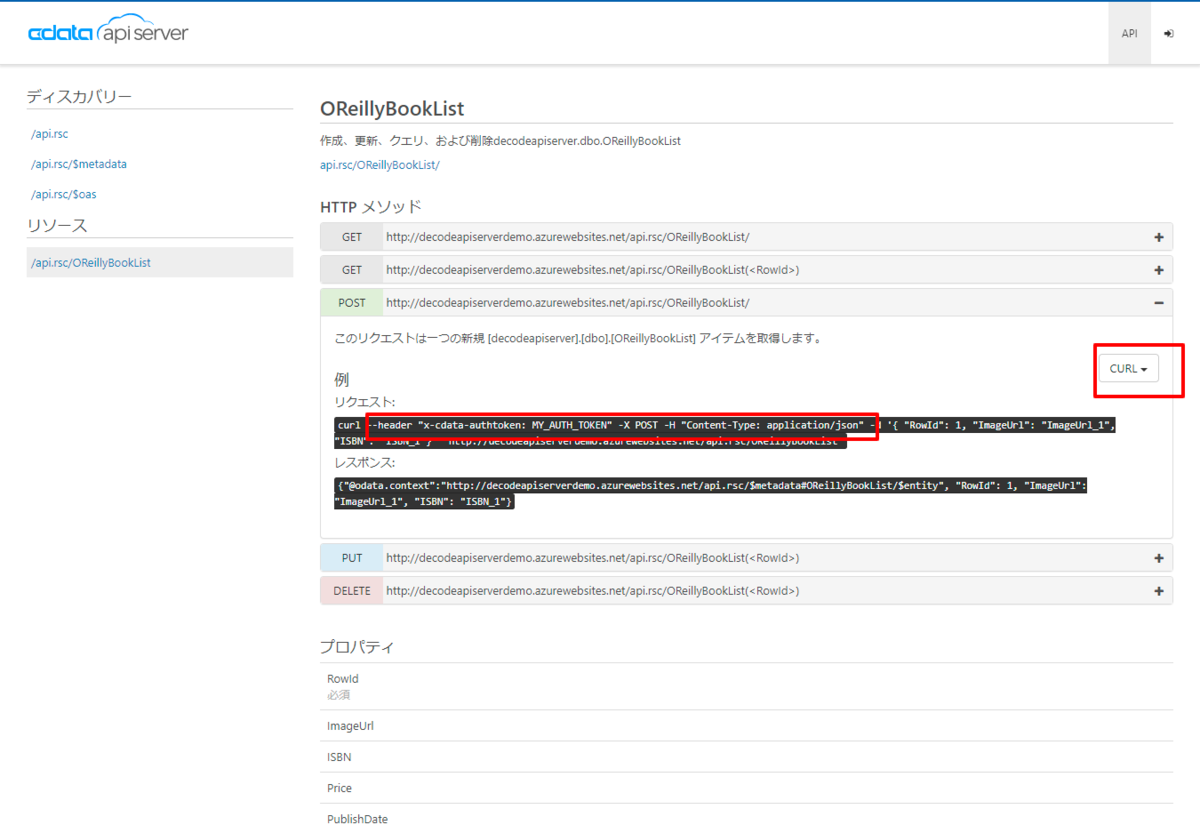The image size is (1200, 825).
Task: Click the GET label for the OReillyBookList/ row
Action: (352, 237)
